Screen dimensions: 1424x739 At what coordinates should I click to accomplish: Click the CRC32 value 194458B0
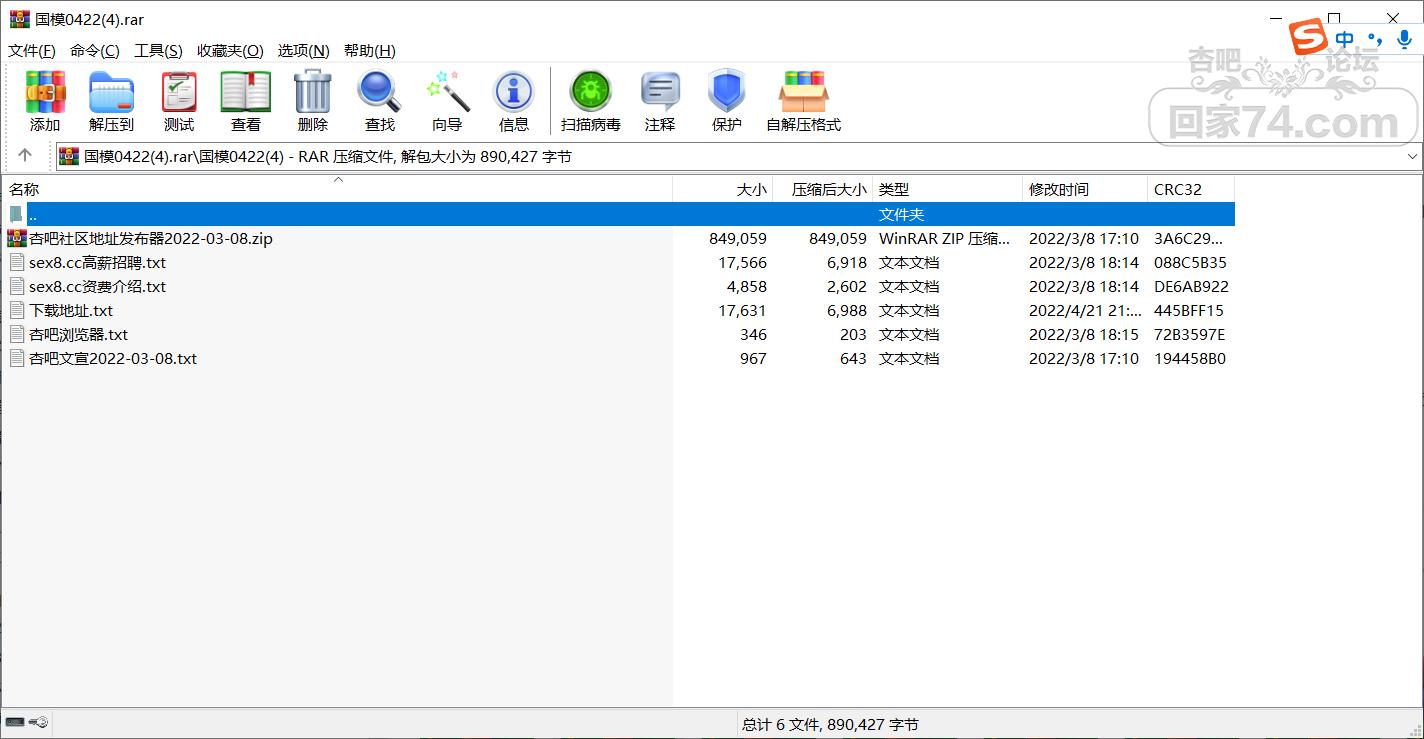(x=1190, y=358)
